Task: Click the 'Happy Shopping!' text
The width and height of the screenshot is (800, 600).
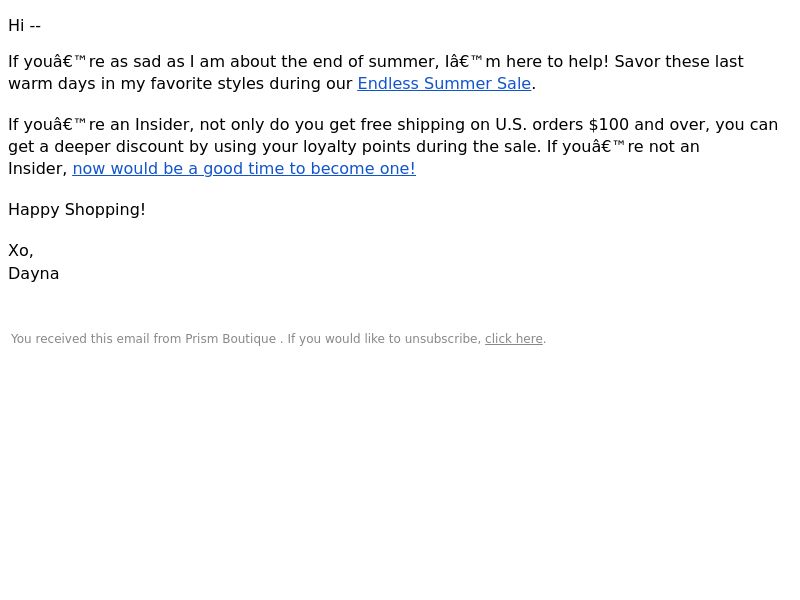Action: pyautogui.click(x=77, y=210)
